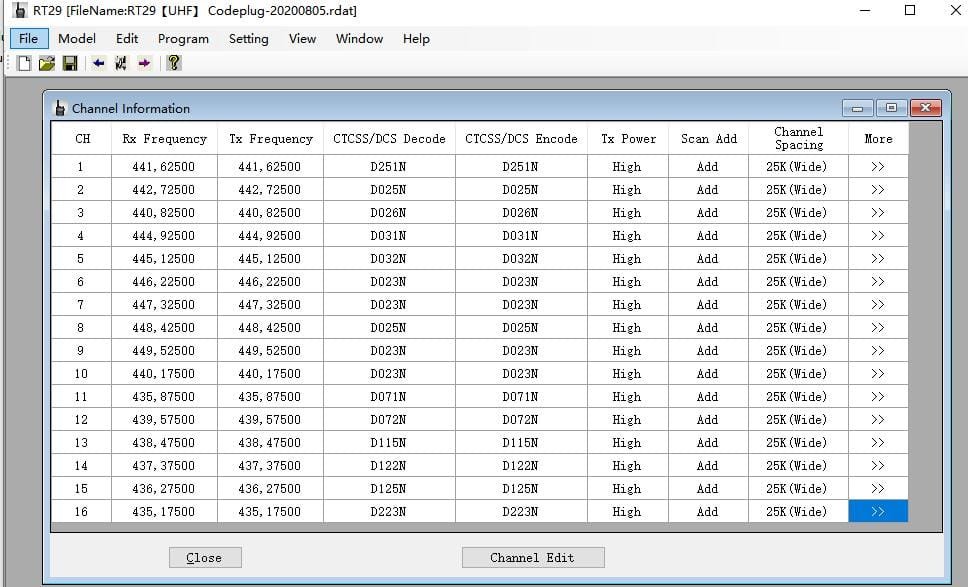Select Rx Frequency 441,62500 cell
968x587 pixels.
pyautogui.click(x=164, y=167)
